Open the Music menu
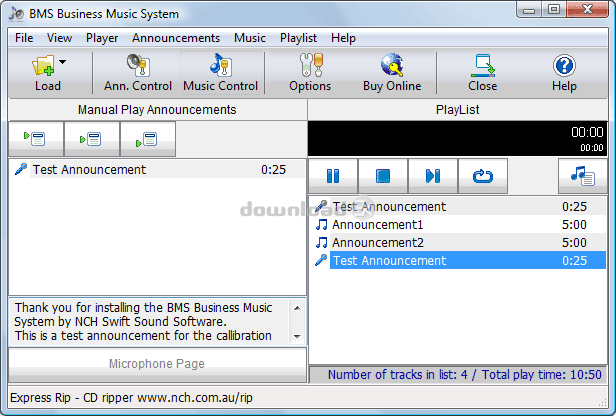Image resolution: width=616 pixels, height=416 pixels. (x=250, y=38)
